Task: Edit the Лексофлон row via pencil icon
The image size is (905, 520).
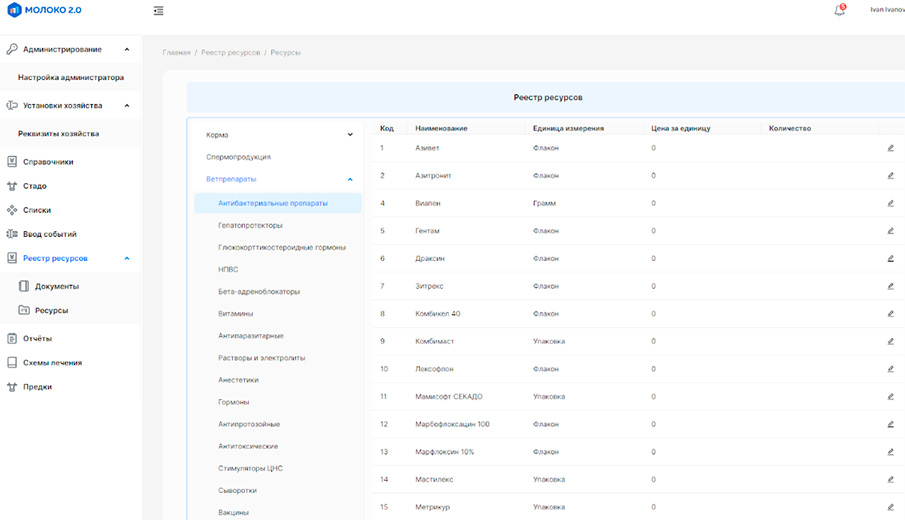Action: click(891, 369)
